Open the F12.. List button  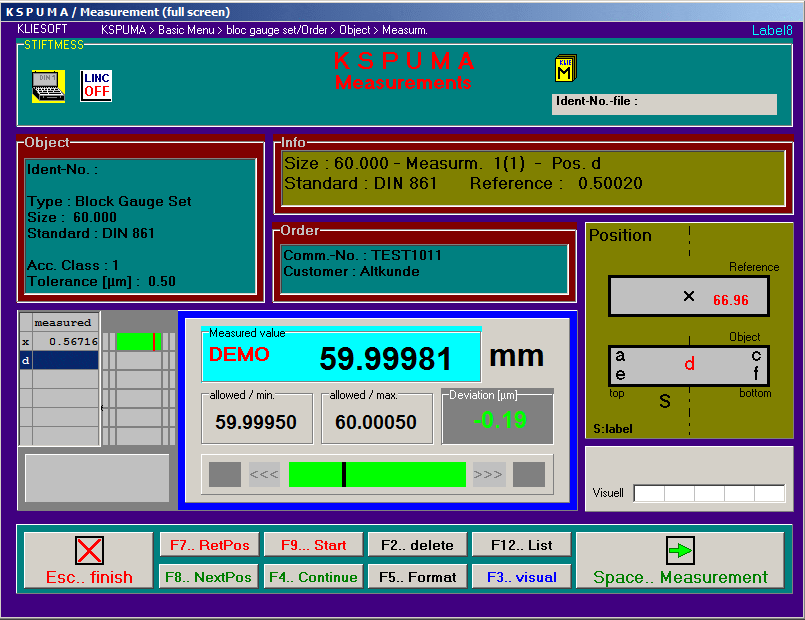click(521, 545)
